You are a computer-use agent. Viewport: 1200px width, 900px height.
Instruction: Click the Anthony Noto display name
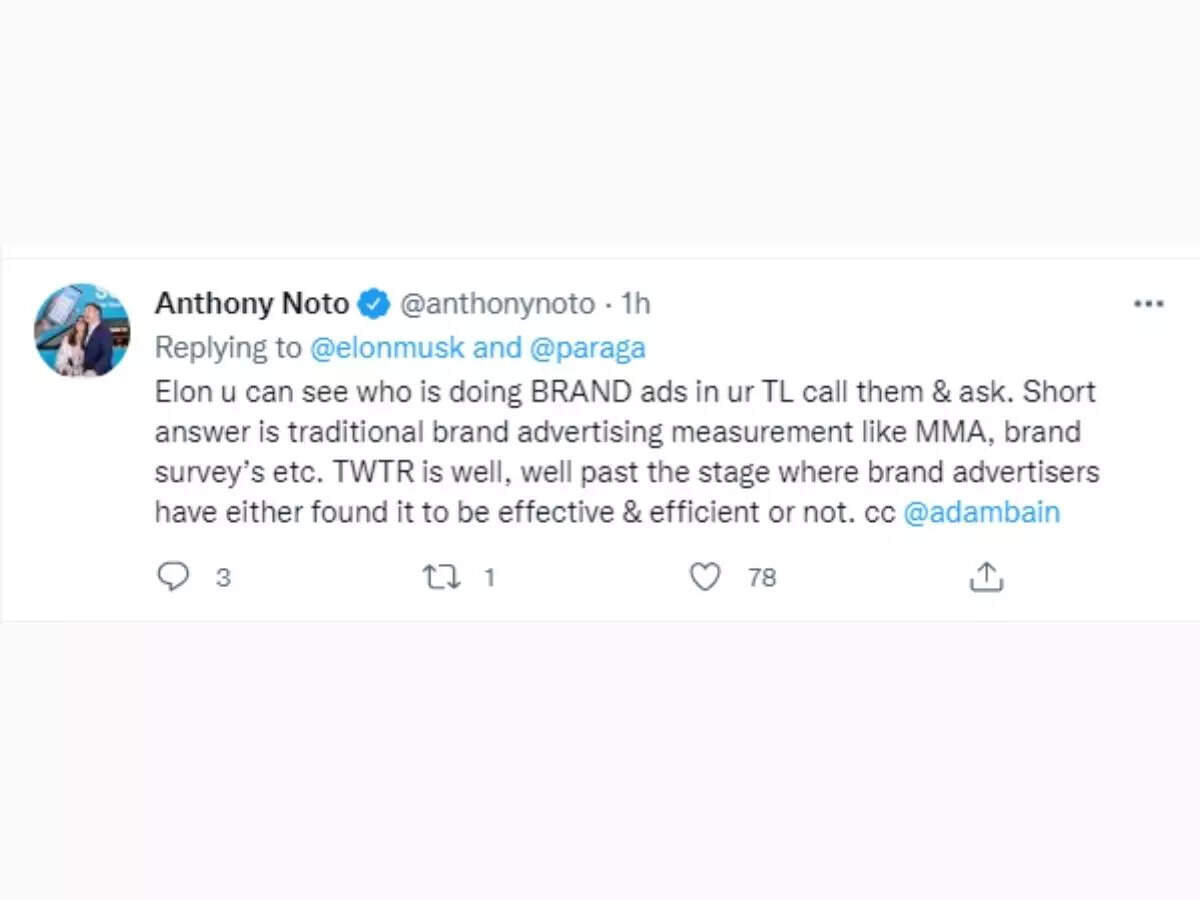click(x=252, y=304)
